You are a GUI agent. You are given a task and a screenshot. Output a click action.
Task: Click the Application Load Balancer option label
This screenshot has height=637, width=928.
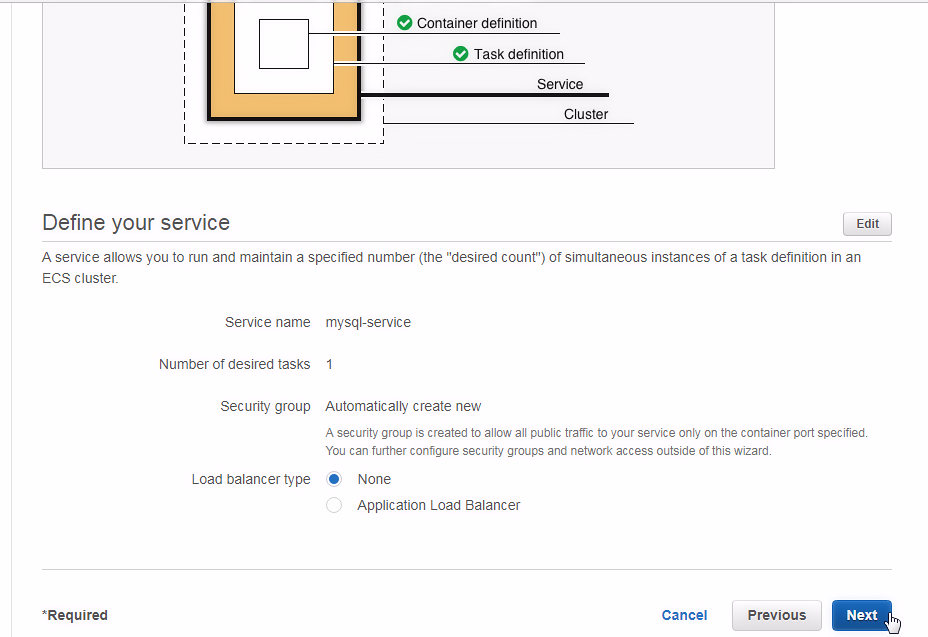coord(439,505)
